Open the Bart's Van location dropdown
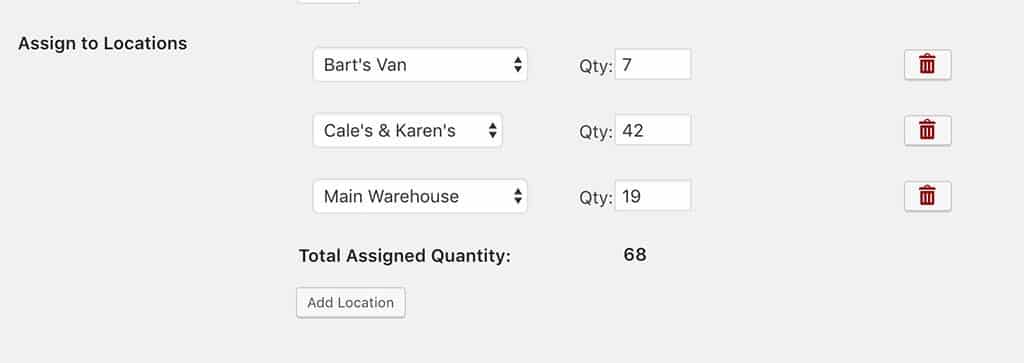 point(420,65)
